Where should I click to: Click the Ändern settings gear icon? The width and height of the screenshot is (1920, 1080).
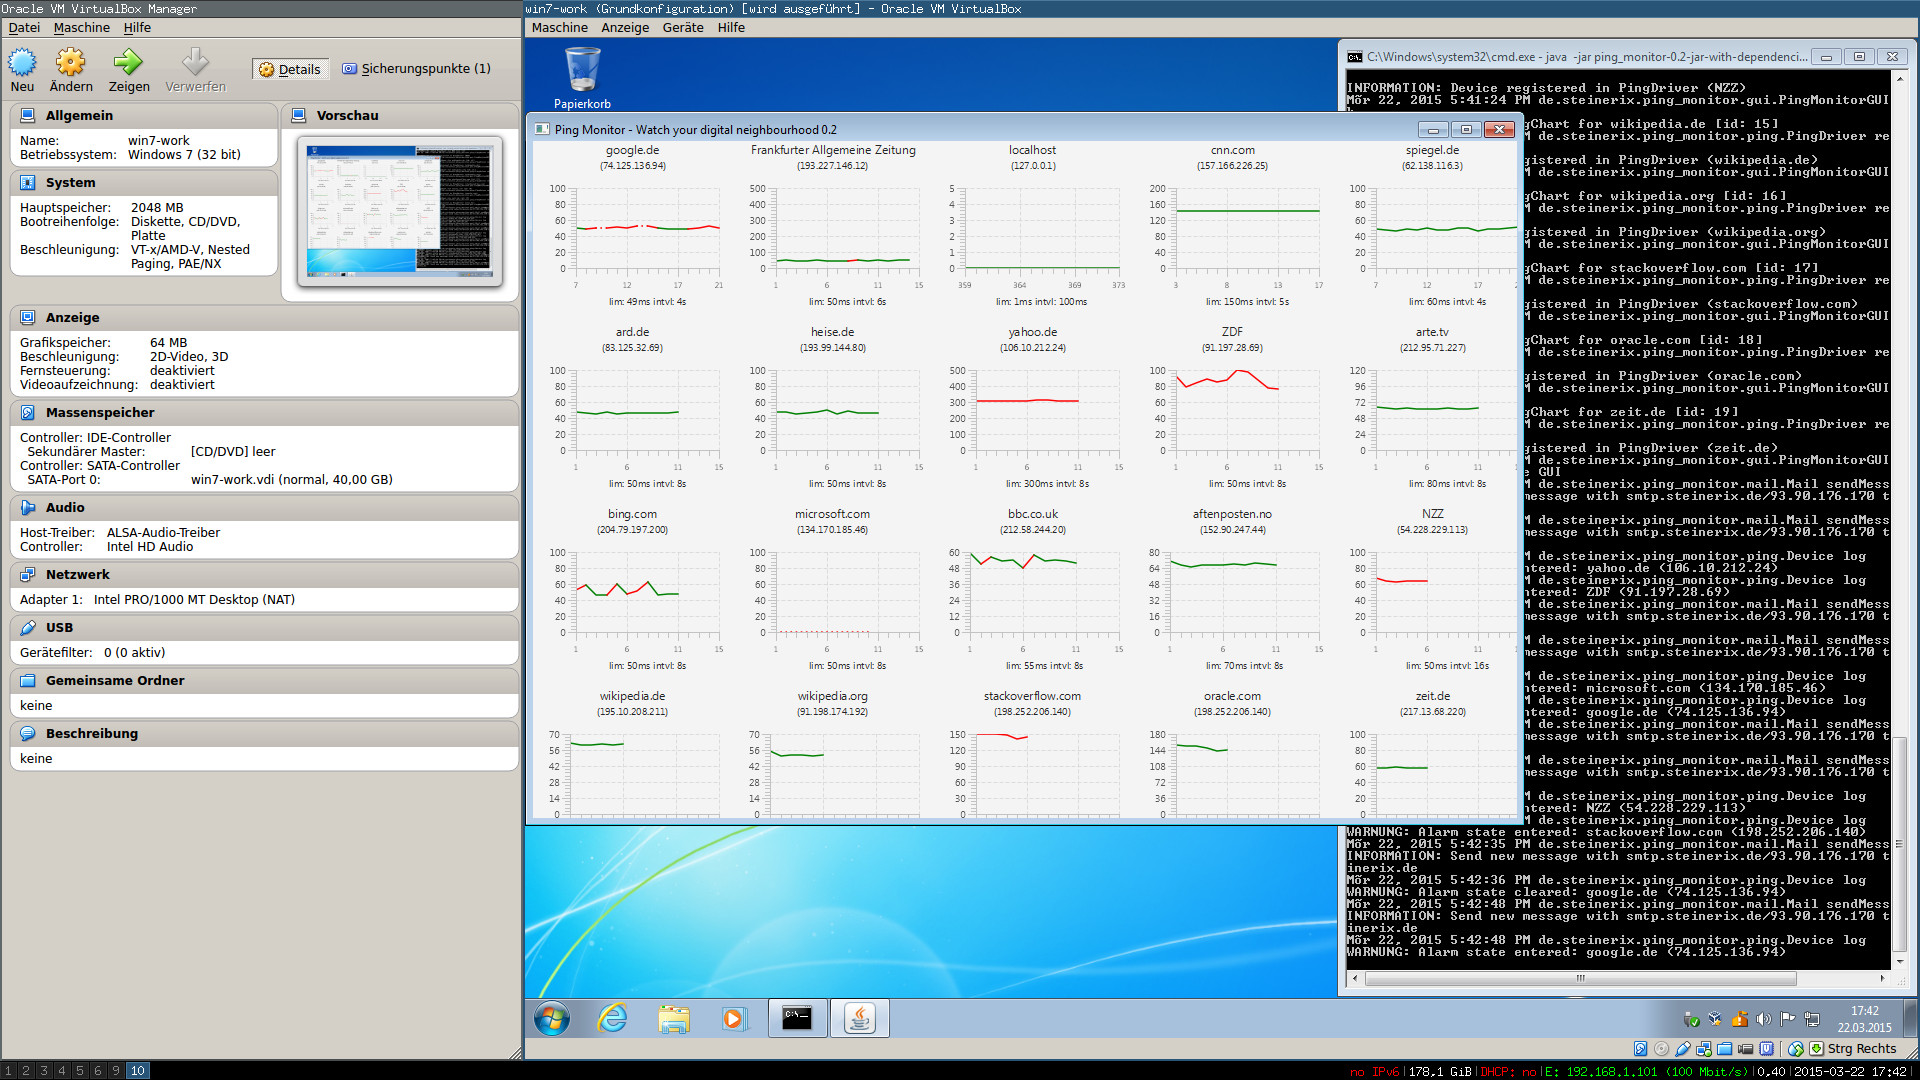pyautogui.click(x=70, y=63)
